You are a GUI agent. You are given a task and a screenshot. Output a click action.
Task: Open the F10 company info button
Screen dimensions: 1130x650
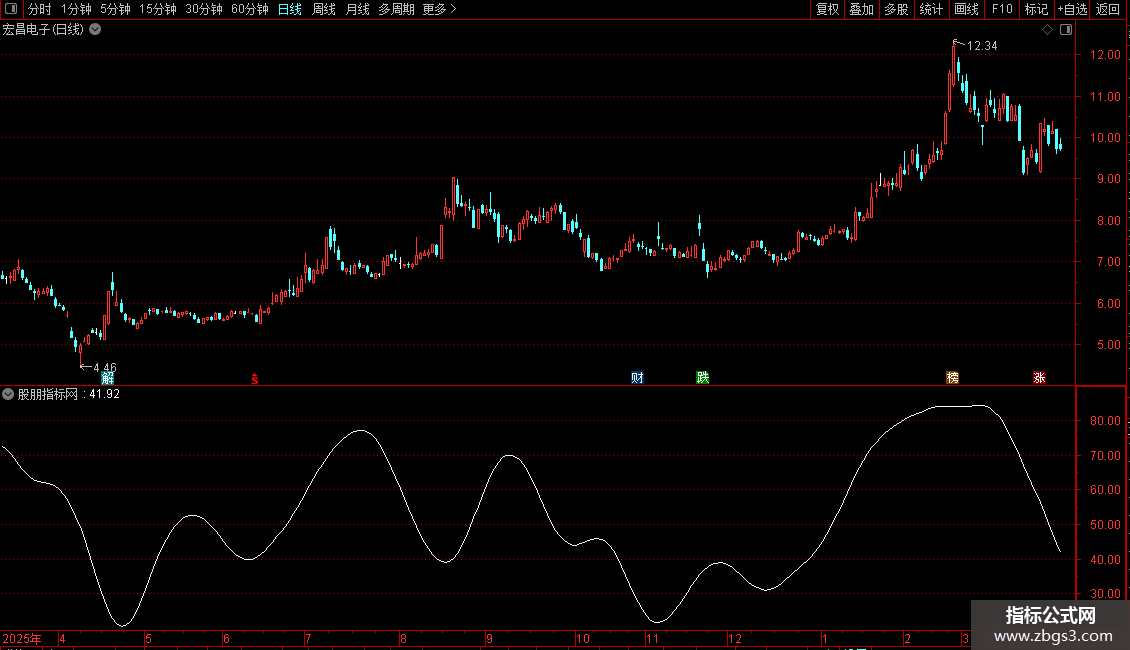(1002, 9)
